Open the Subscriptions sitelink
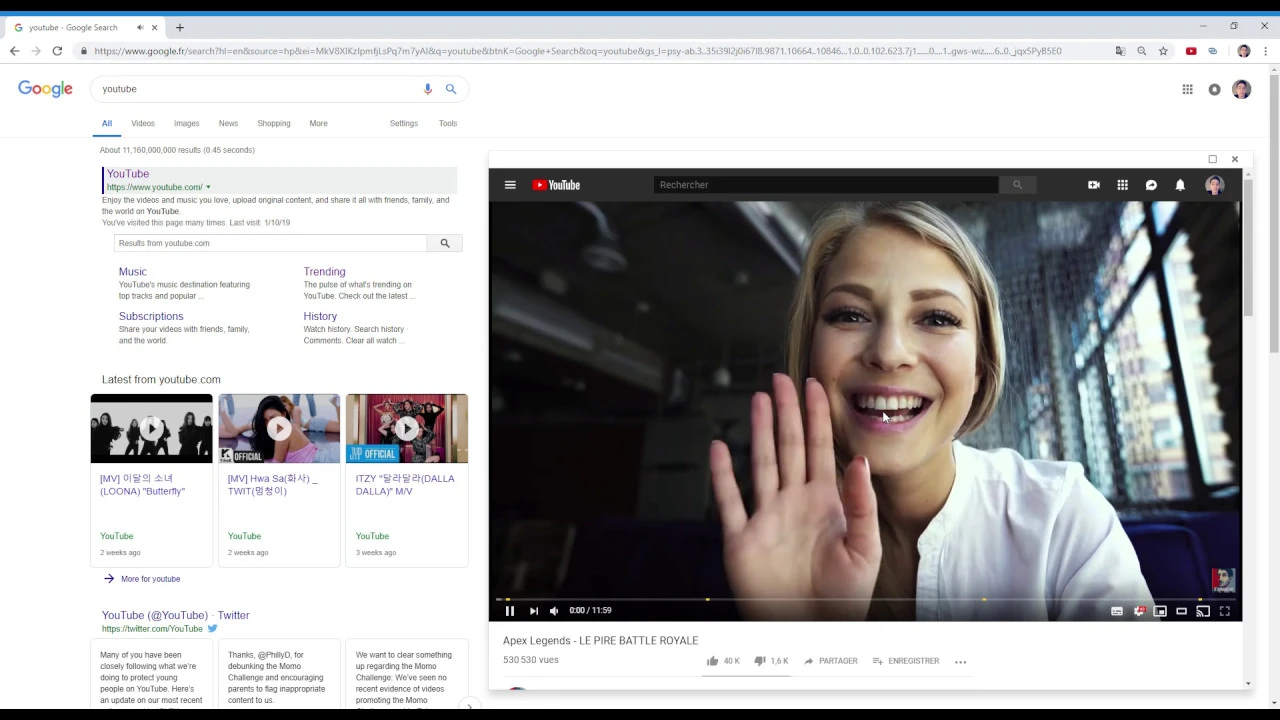 pyautogui.click(x=151, y=317)
